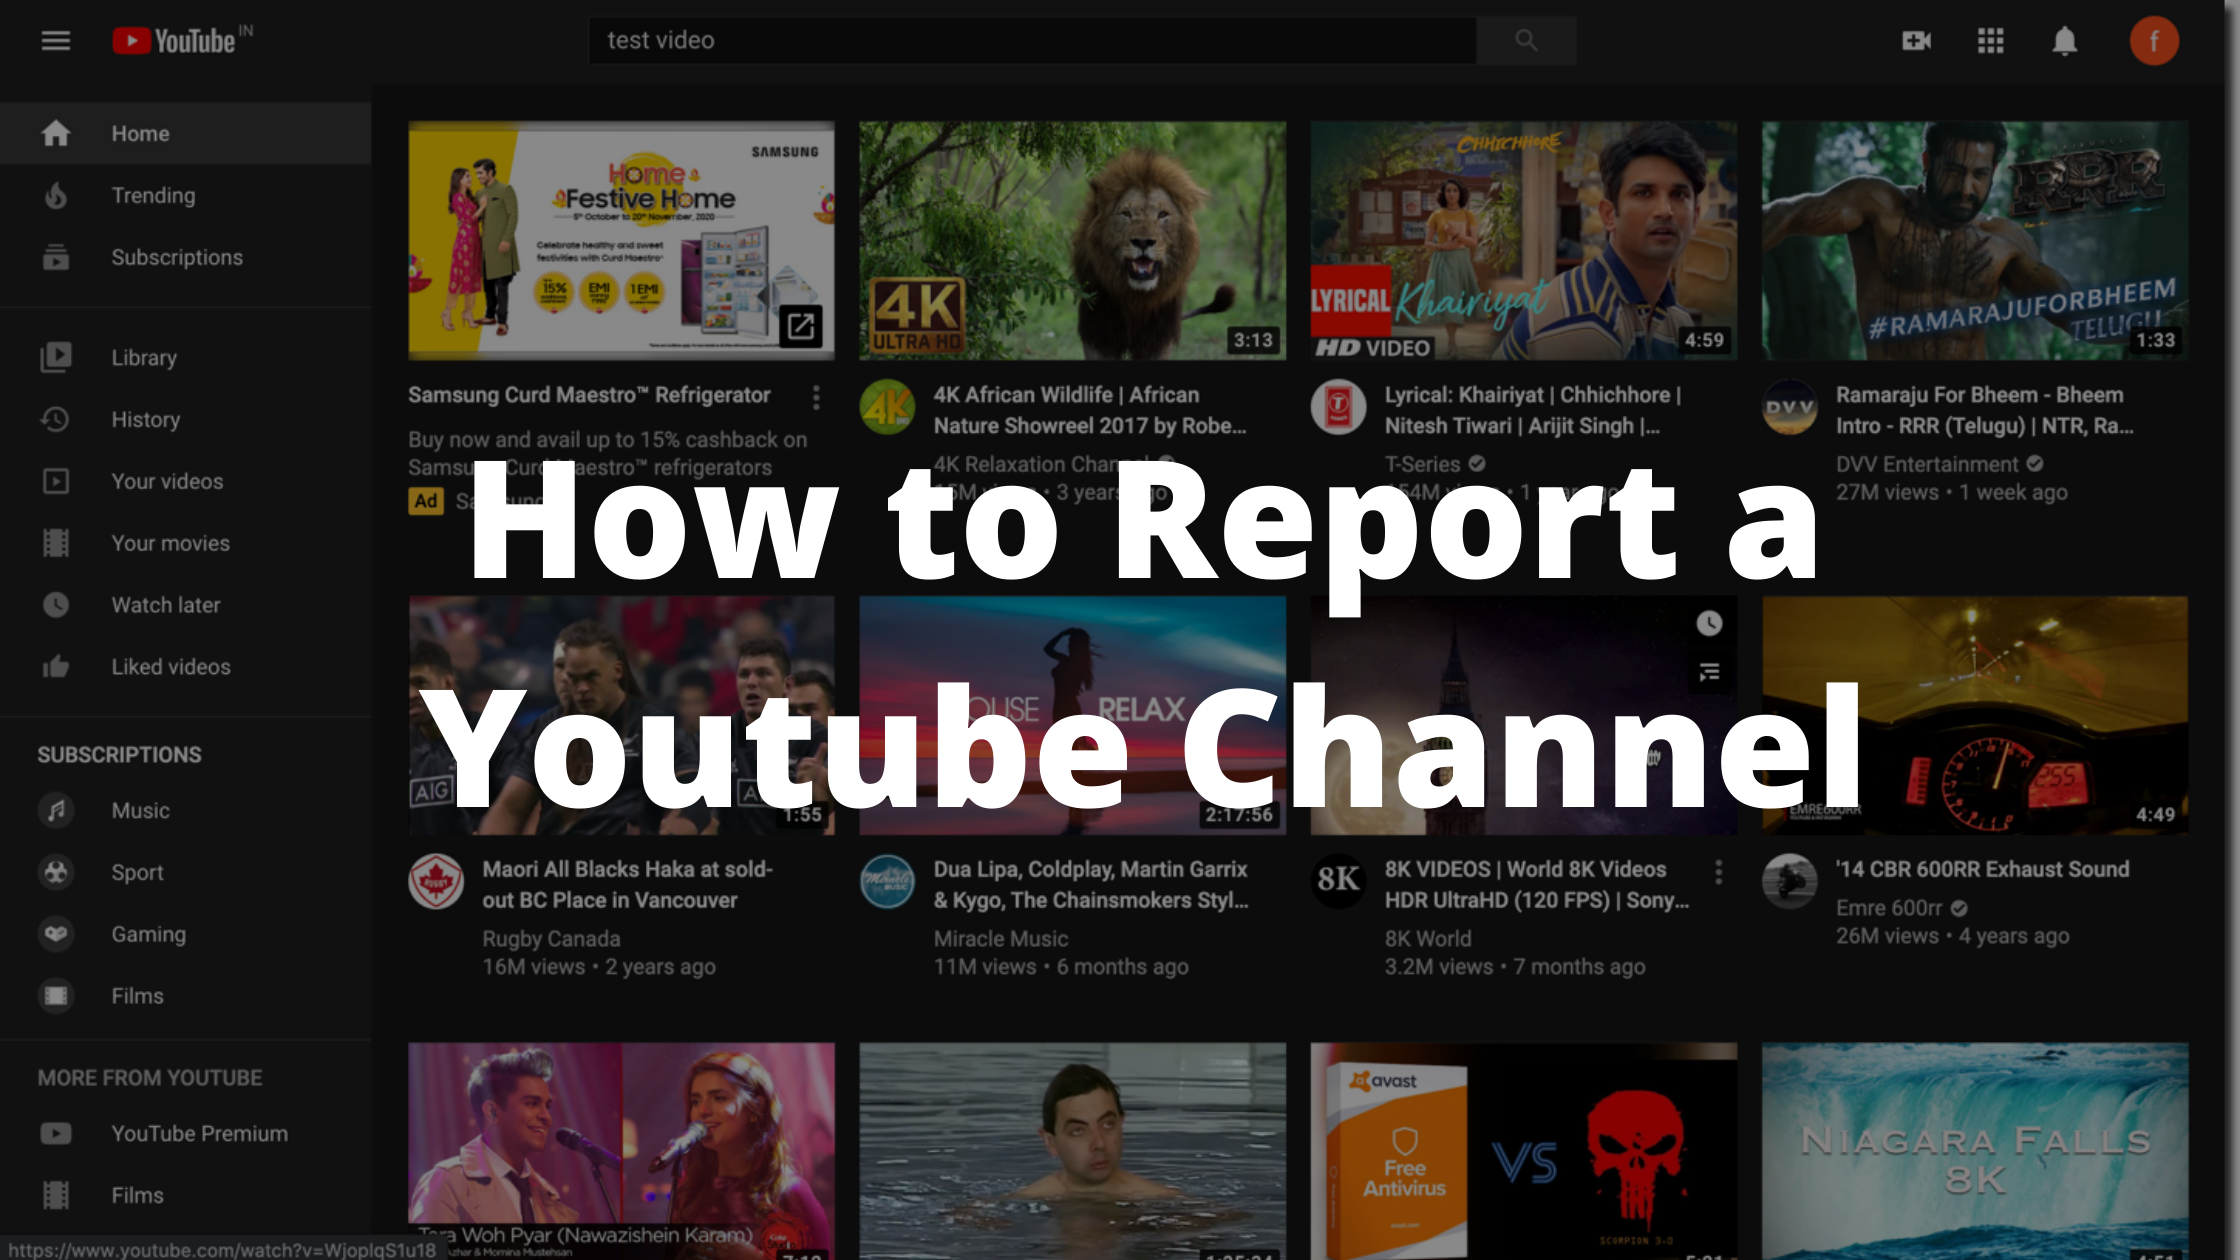Viewport: 2240px width, 1260px height.
Task: Open the T-Series channel avatar
Action: [x=1338, y=407]
